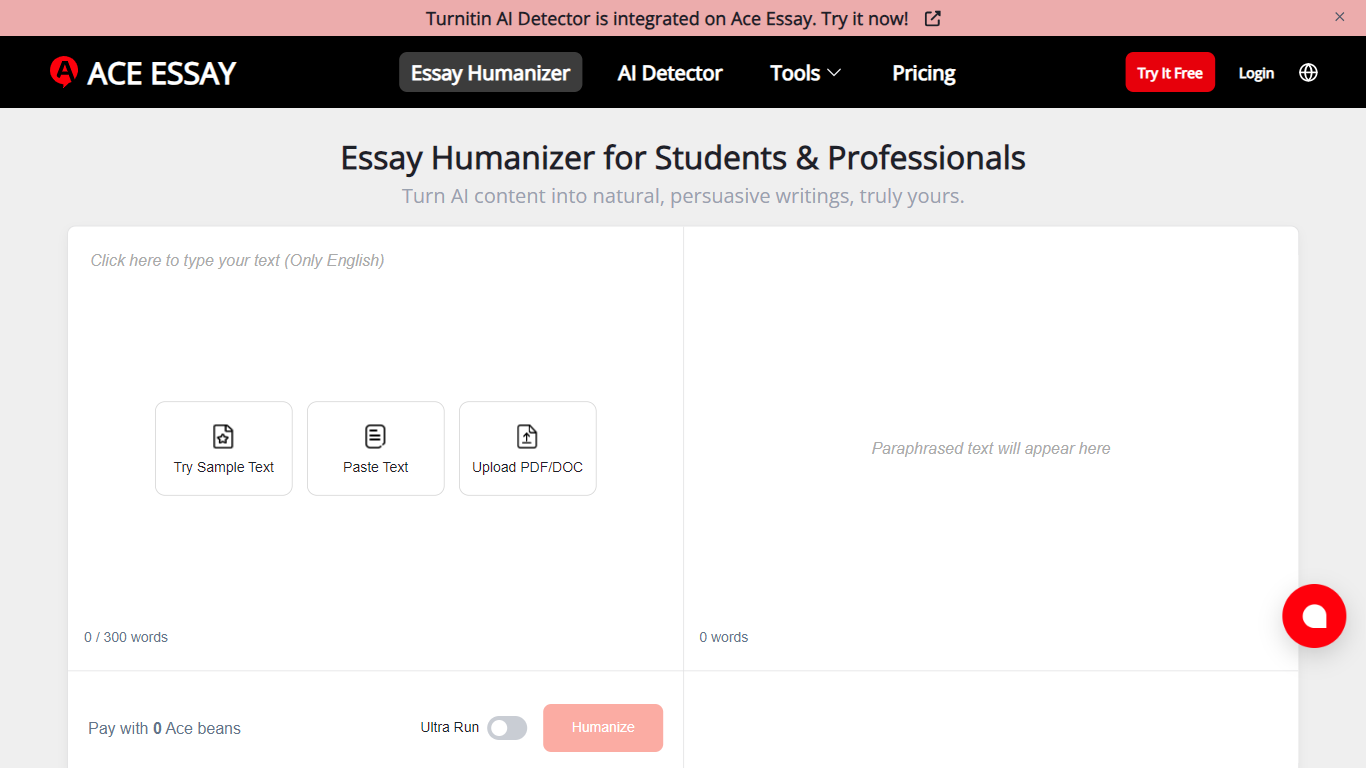
Task: Open the red chat bubble widget
Action: tap(1314, 616)
